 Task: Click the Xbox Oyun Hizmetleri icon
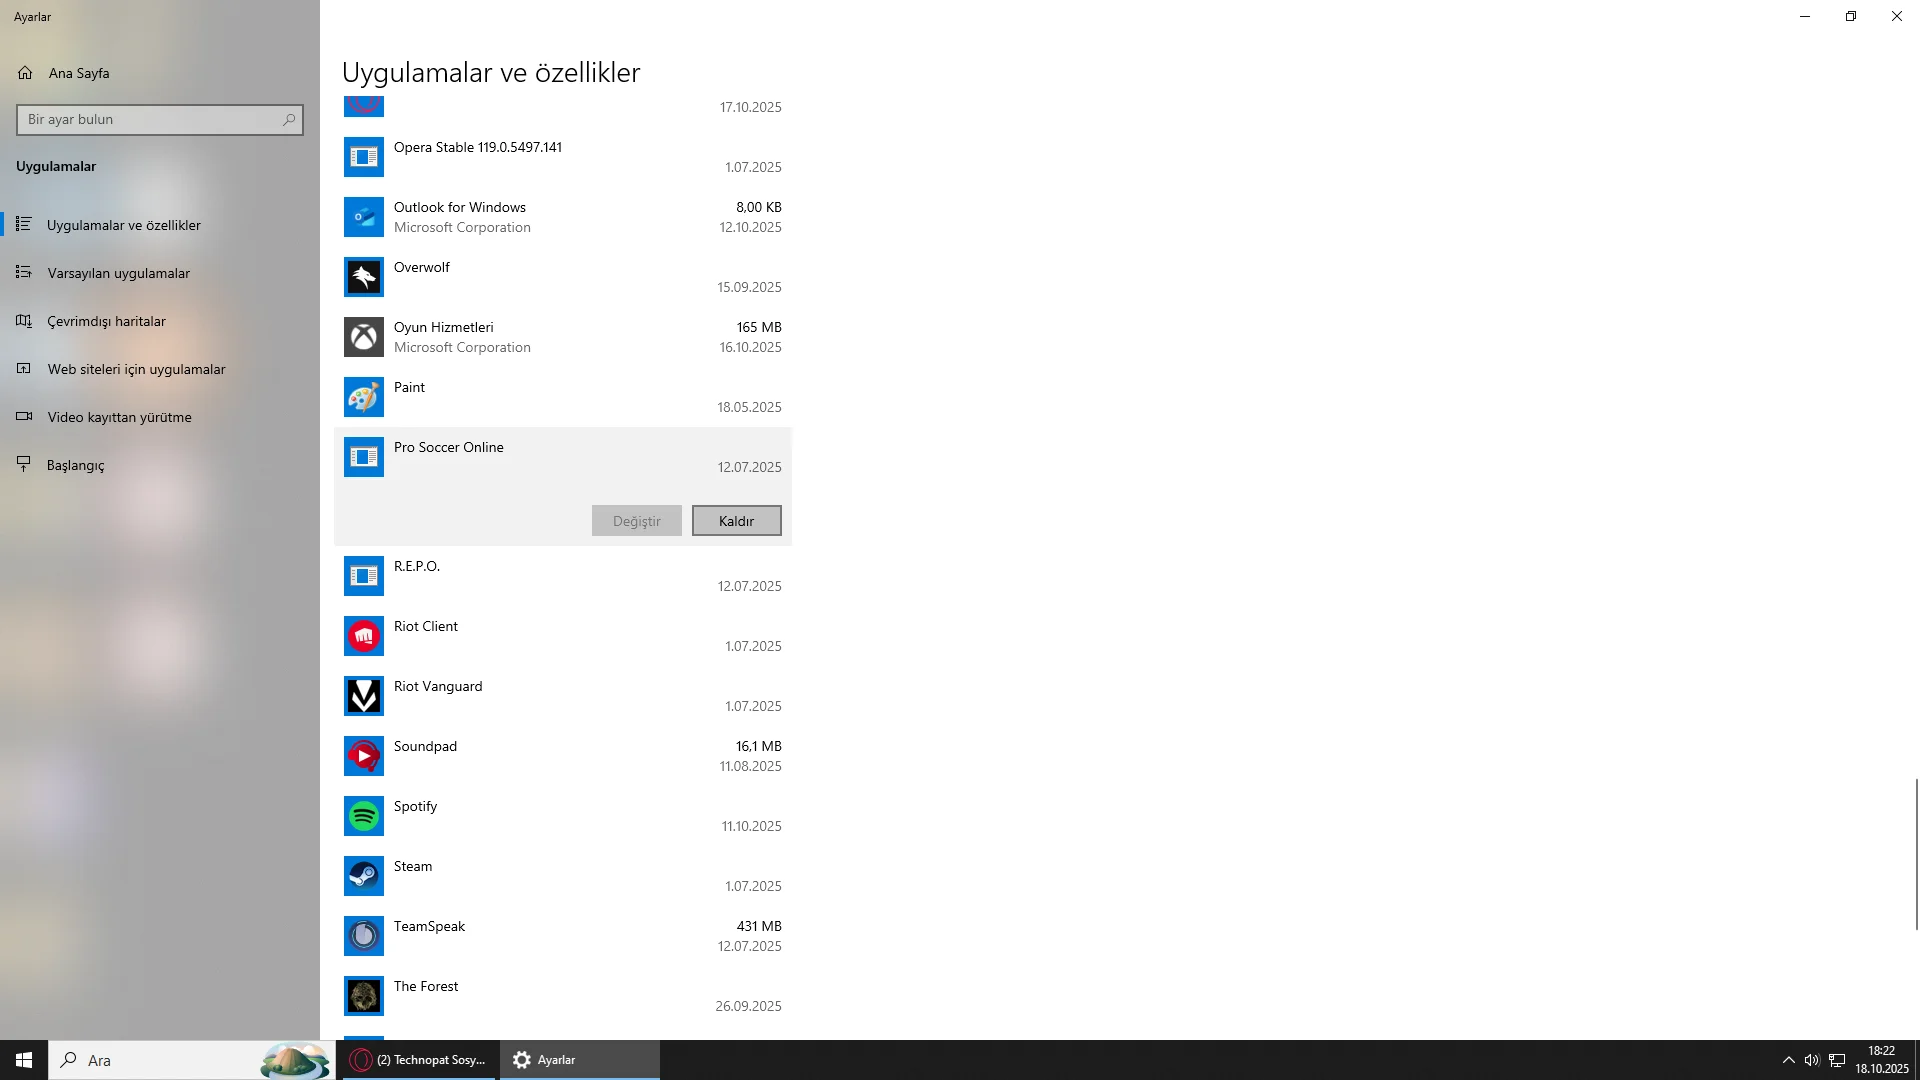point(363,337)
